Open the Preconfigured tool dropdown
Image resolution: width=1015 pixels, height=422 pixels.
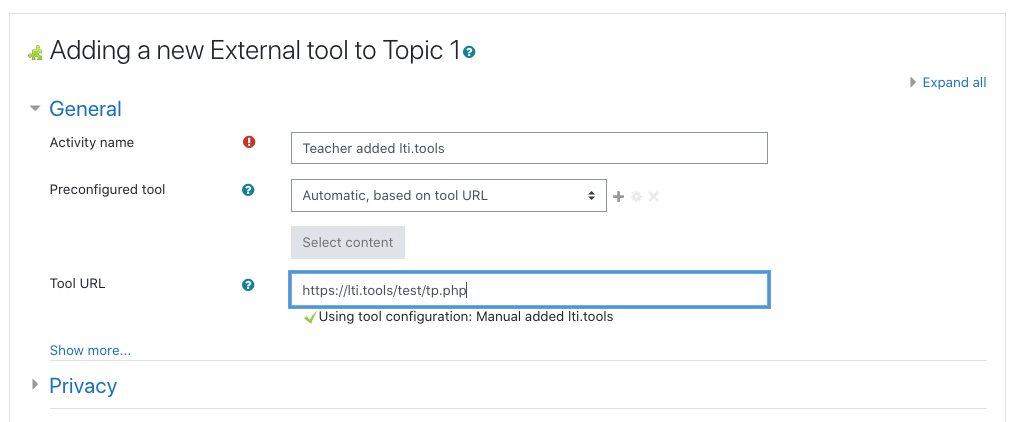pyautogui.click(x=449, y=195)
